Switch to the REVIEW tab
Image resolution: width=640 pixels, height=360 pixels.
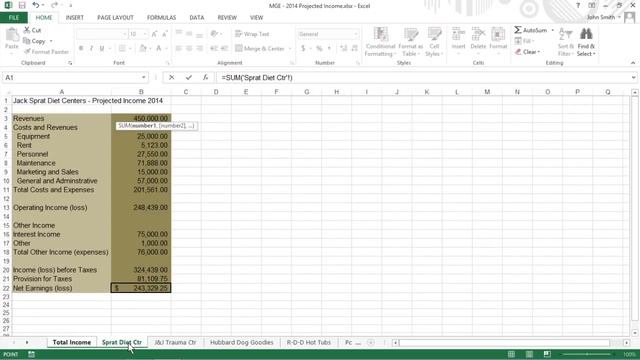pos(227,18)
